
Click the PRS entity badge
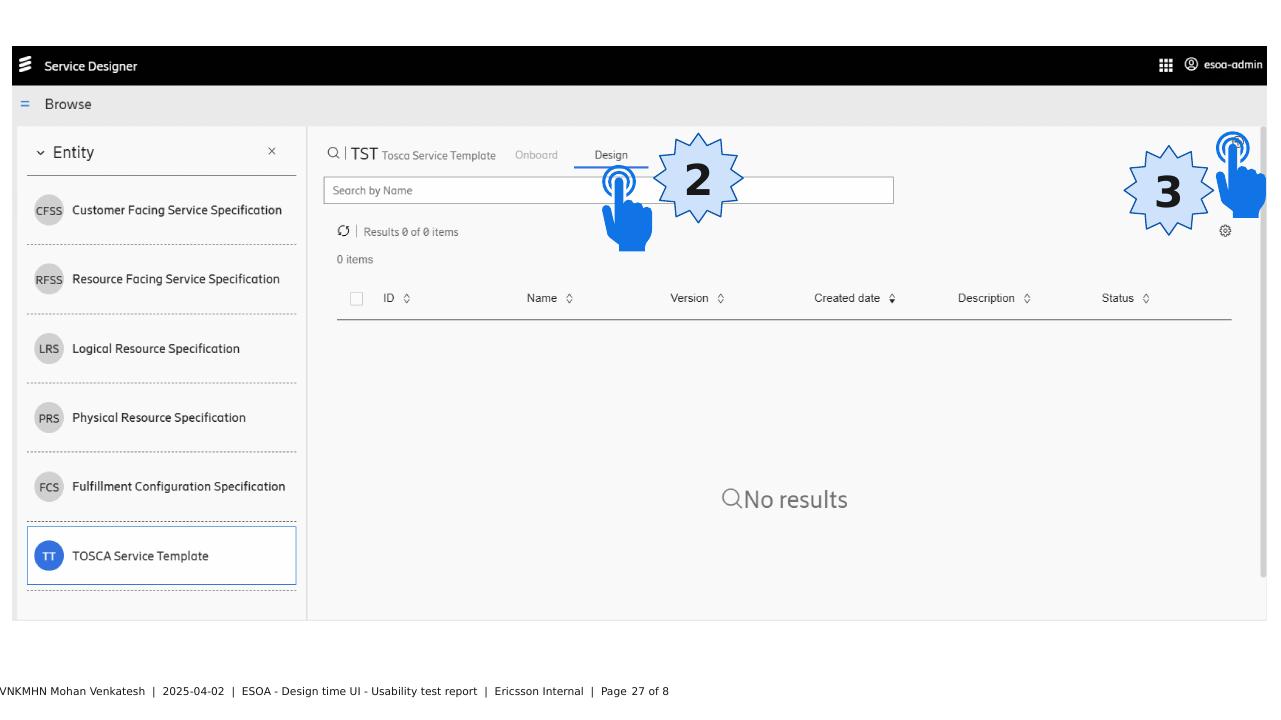click(49, 418)
